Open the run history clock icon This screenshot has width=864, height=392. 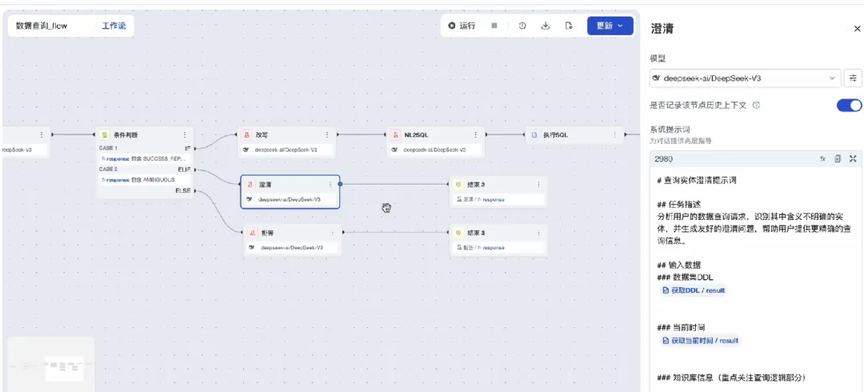(522, 26)
